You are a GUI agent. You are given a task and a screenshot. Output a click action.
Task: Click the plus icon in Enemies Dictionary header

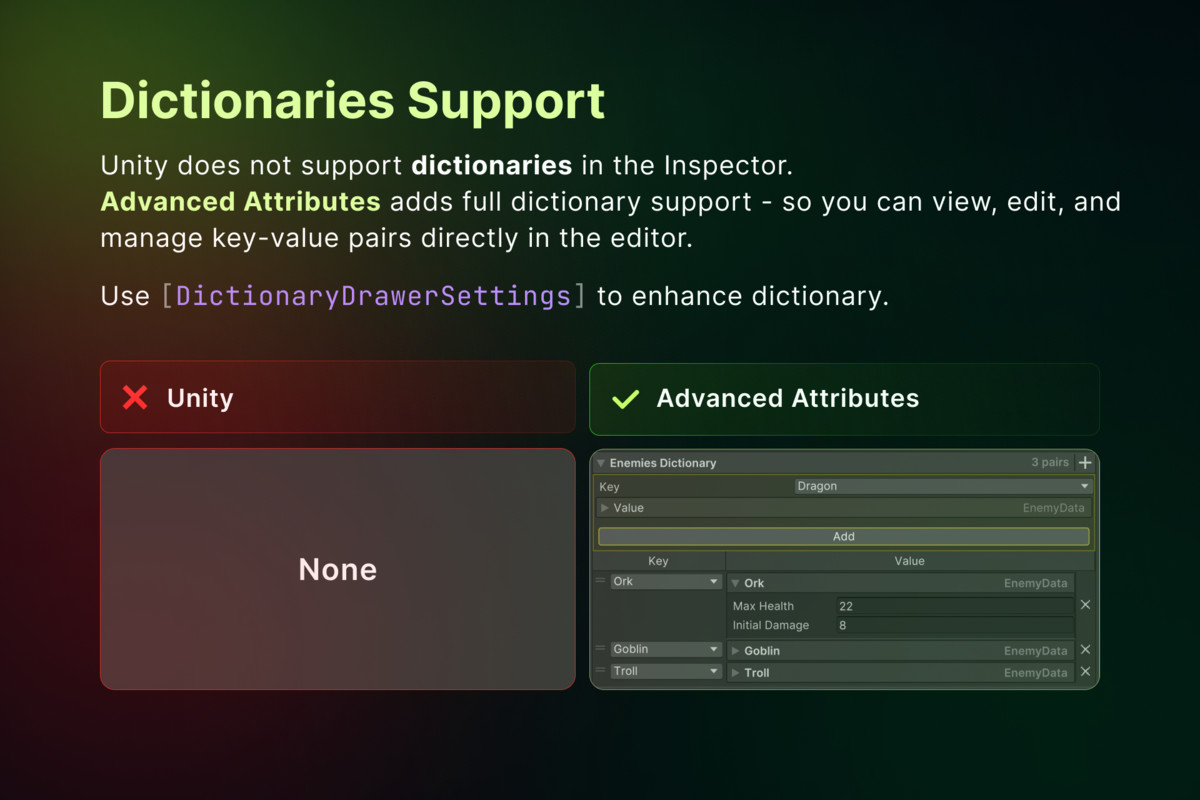pos(1085,463)
